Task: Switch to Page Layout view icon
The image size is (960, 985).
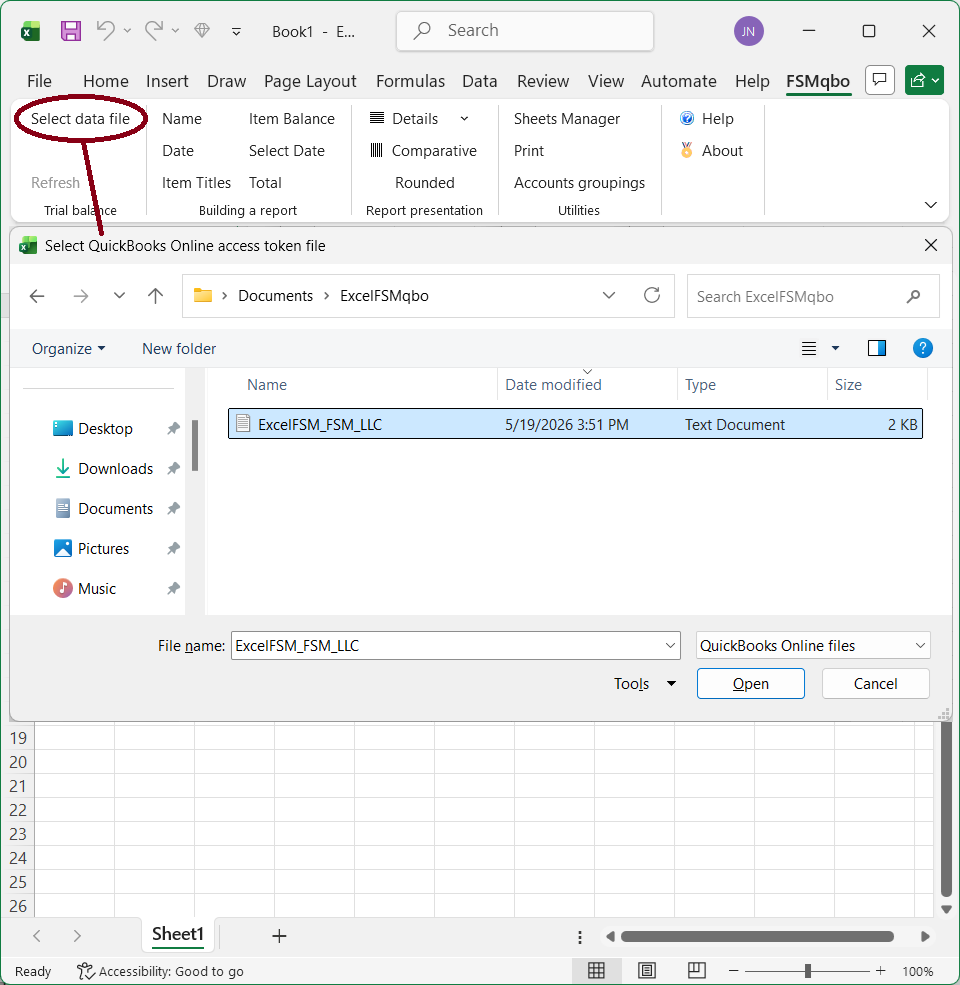Action: 646,971
